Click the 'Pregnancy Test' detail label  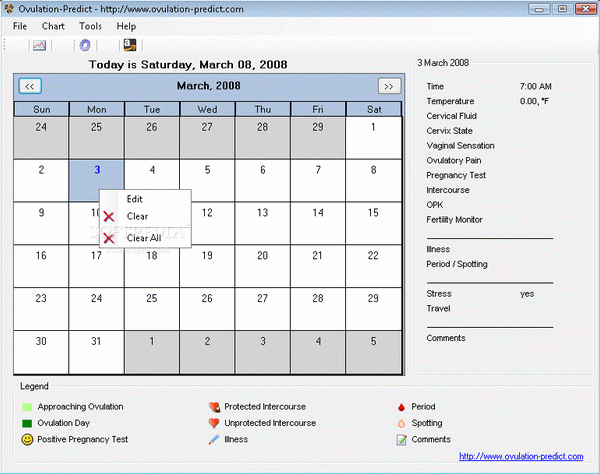456,175
